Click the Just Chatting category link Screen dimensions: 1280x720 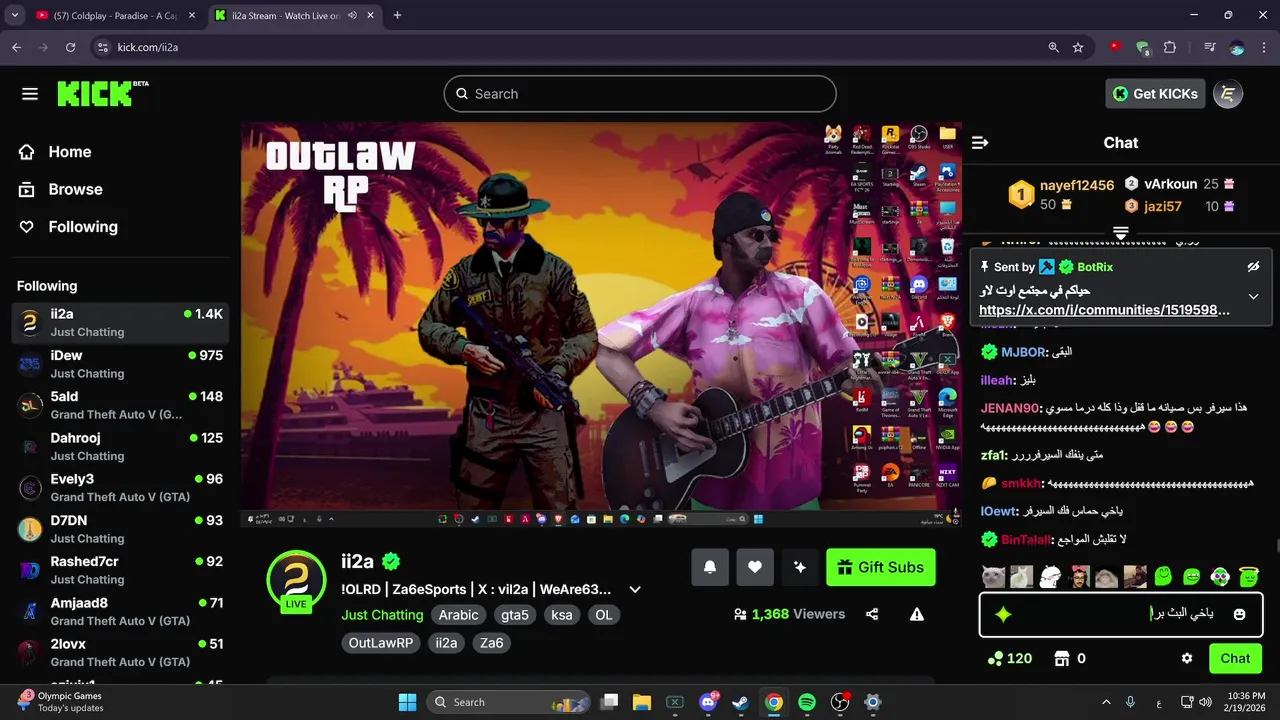(382, 615)
